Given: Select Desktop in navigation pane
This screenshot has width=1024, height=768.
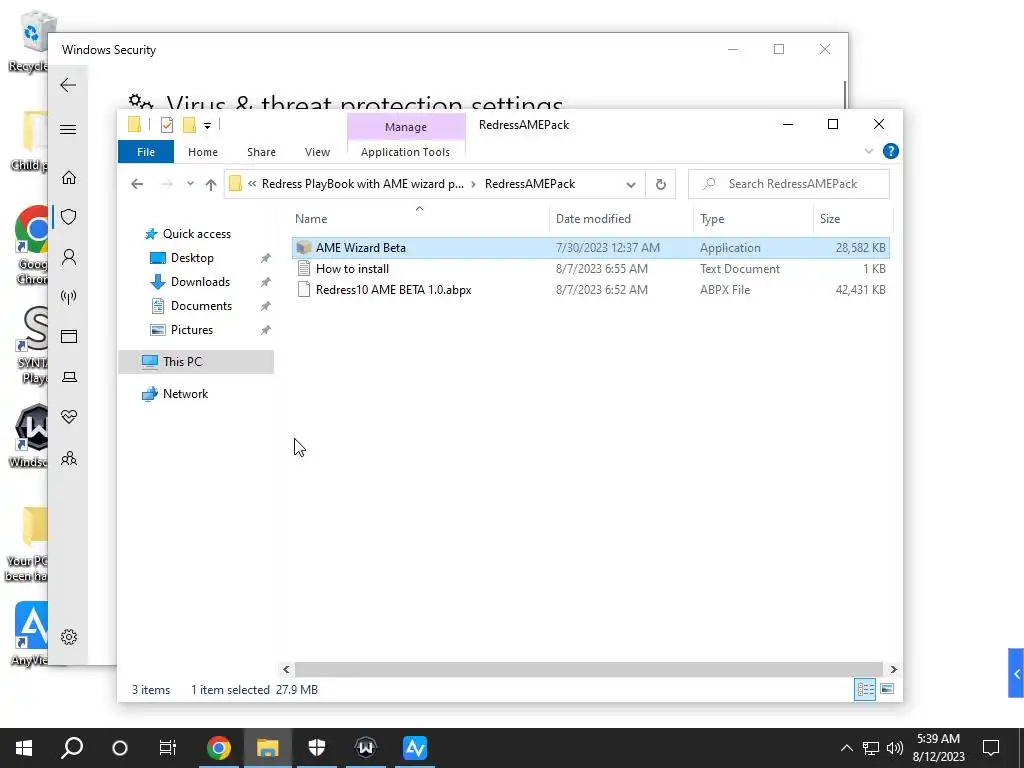Looking at the screenshot, I should coord(192,258).
